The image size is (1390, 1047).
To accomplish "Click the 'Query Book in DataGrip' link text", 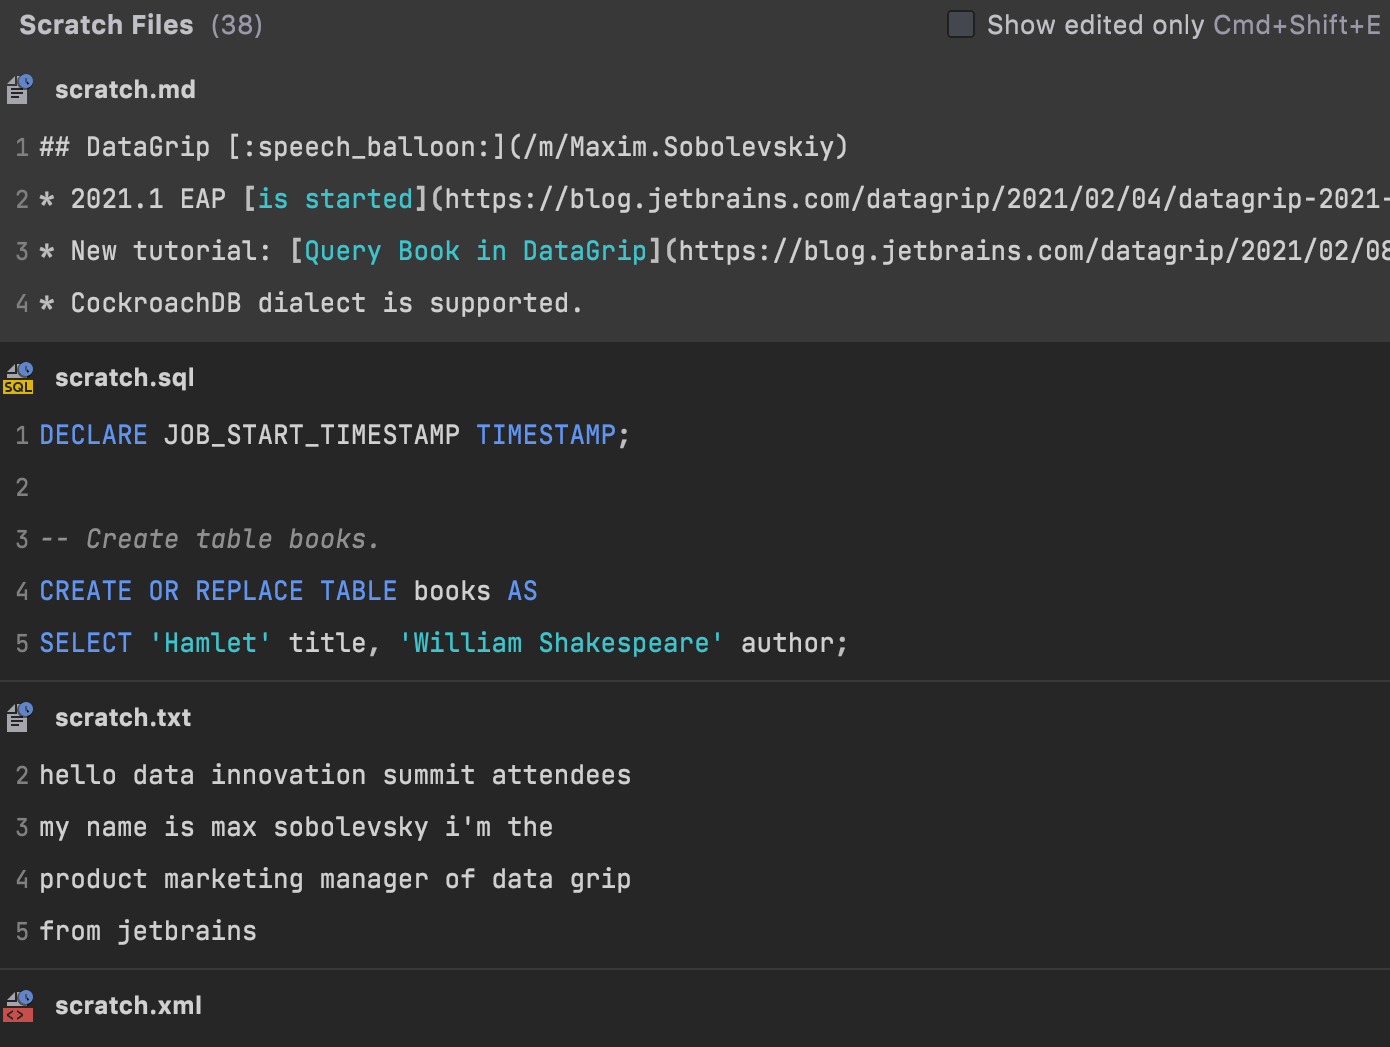I will tap(475, 251).
